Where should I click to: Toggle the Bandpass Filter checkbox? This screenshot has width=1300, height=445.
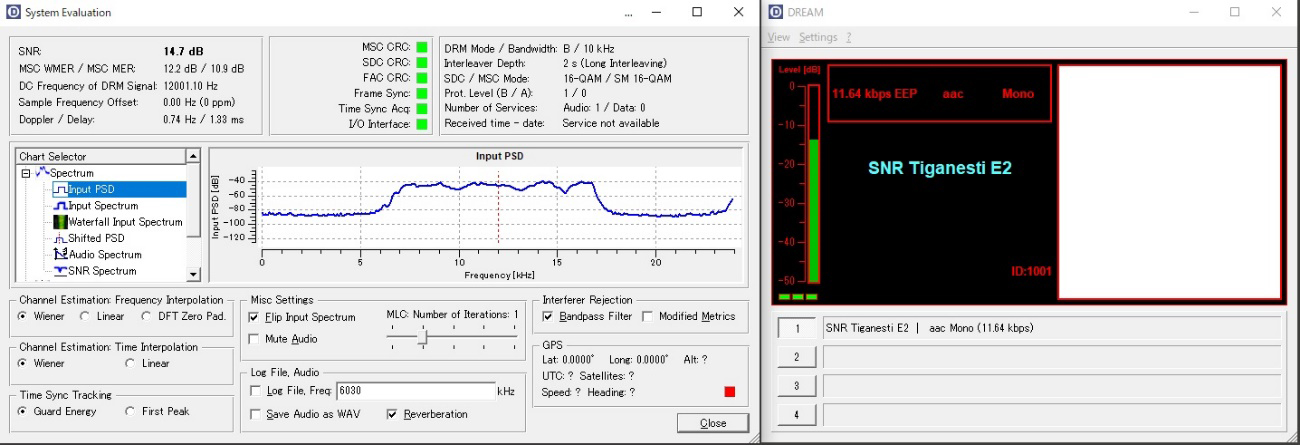coord(548,316)
